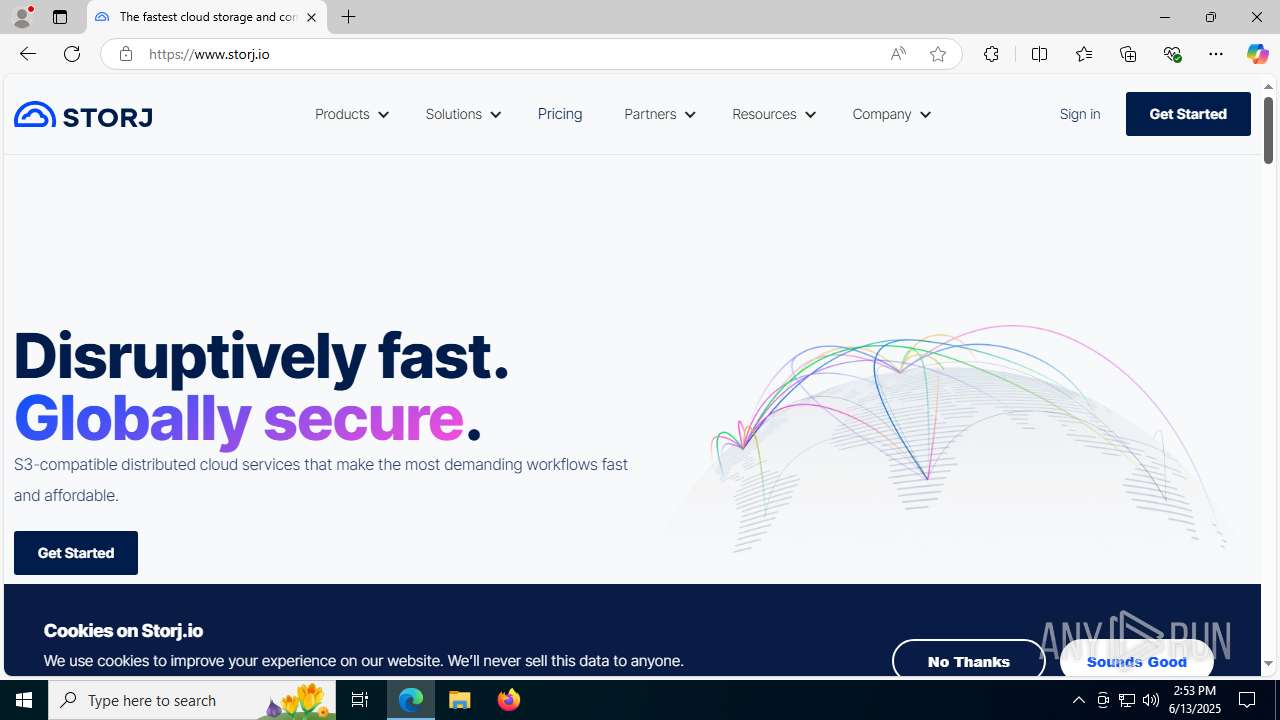
Task: Open the Pricing page
Action: tap(560, 114)
